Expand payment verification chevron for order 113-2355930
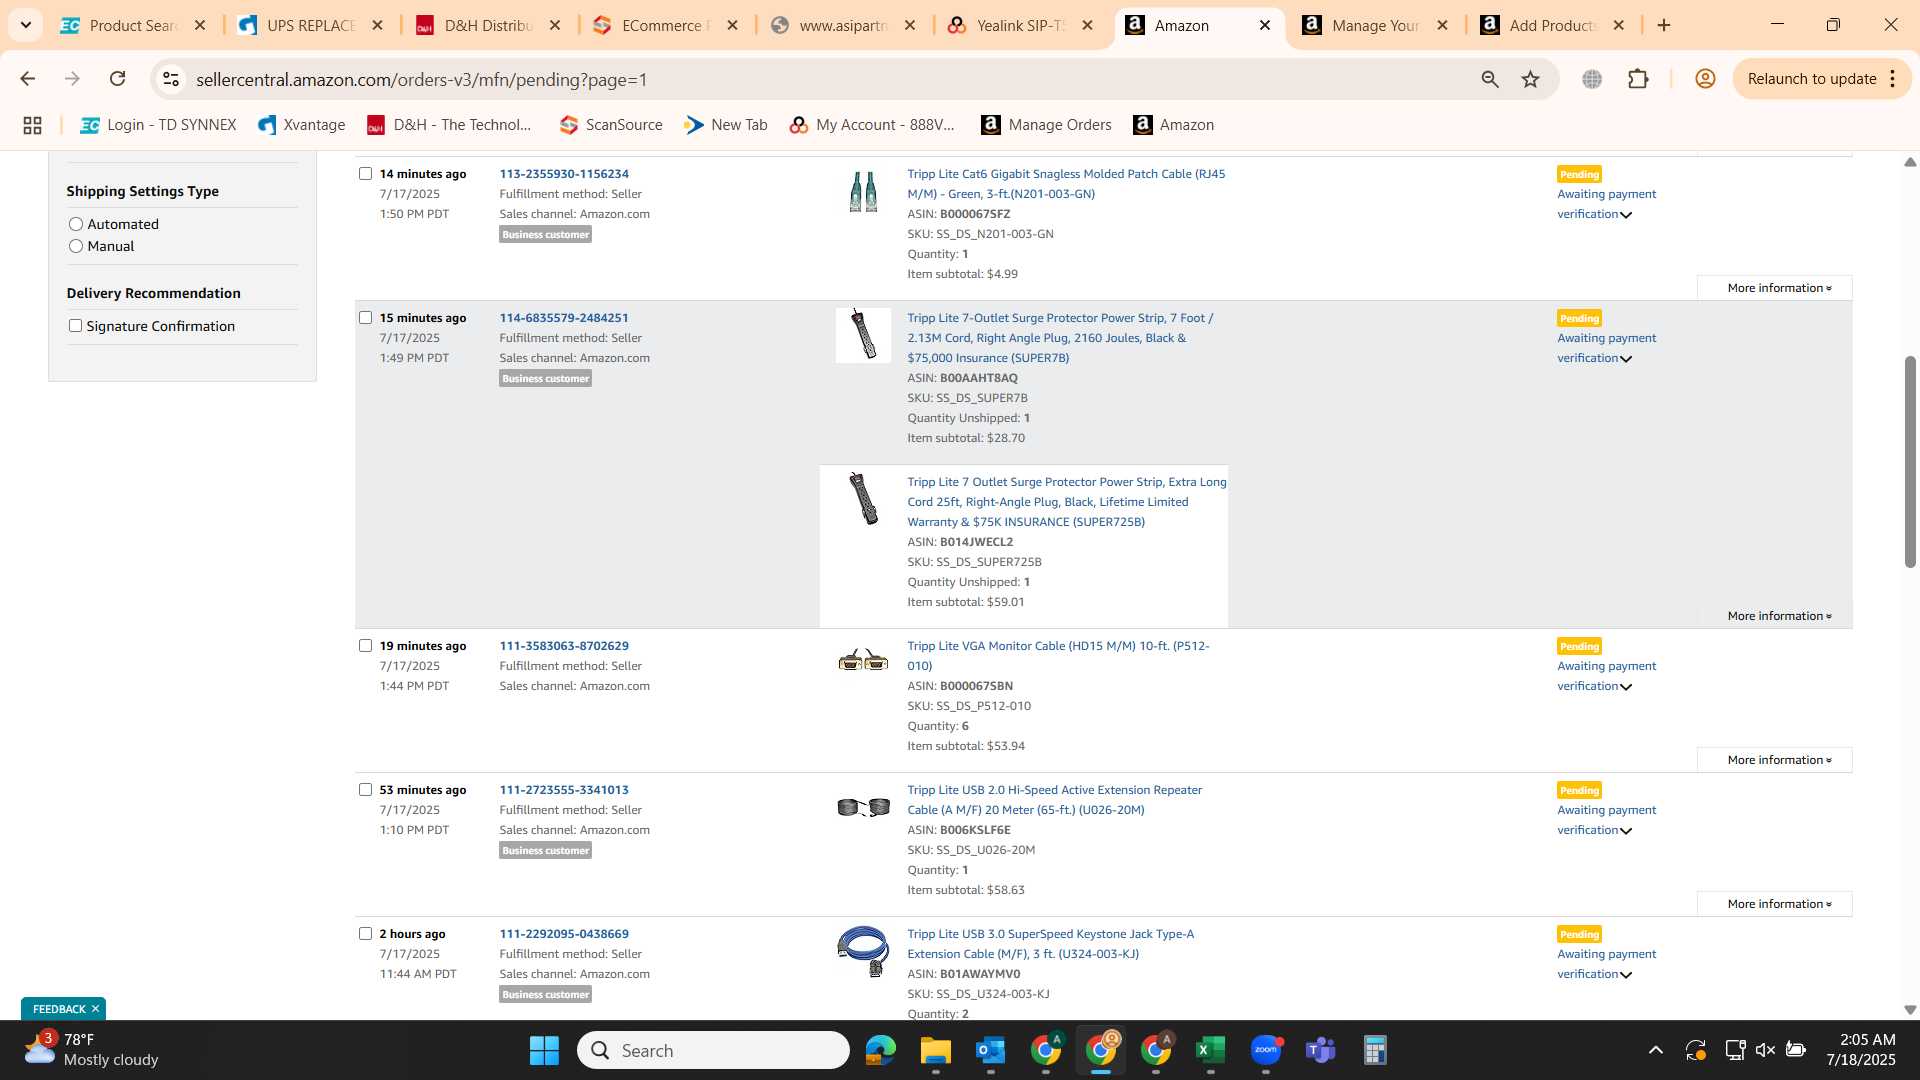The height and width of the screenshot is (1080, 1920). click(x=1626, y=215)
